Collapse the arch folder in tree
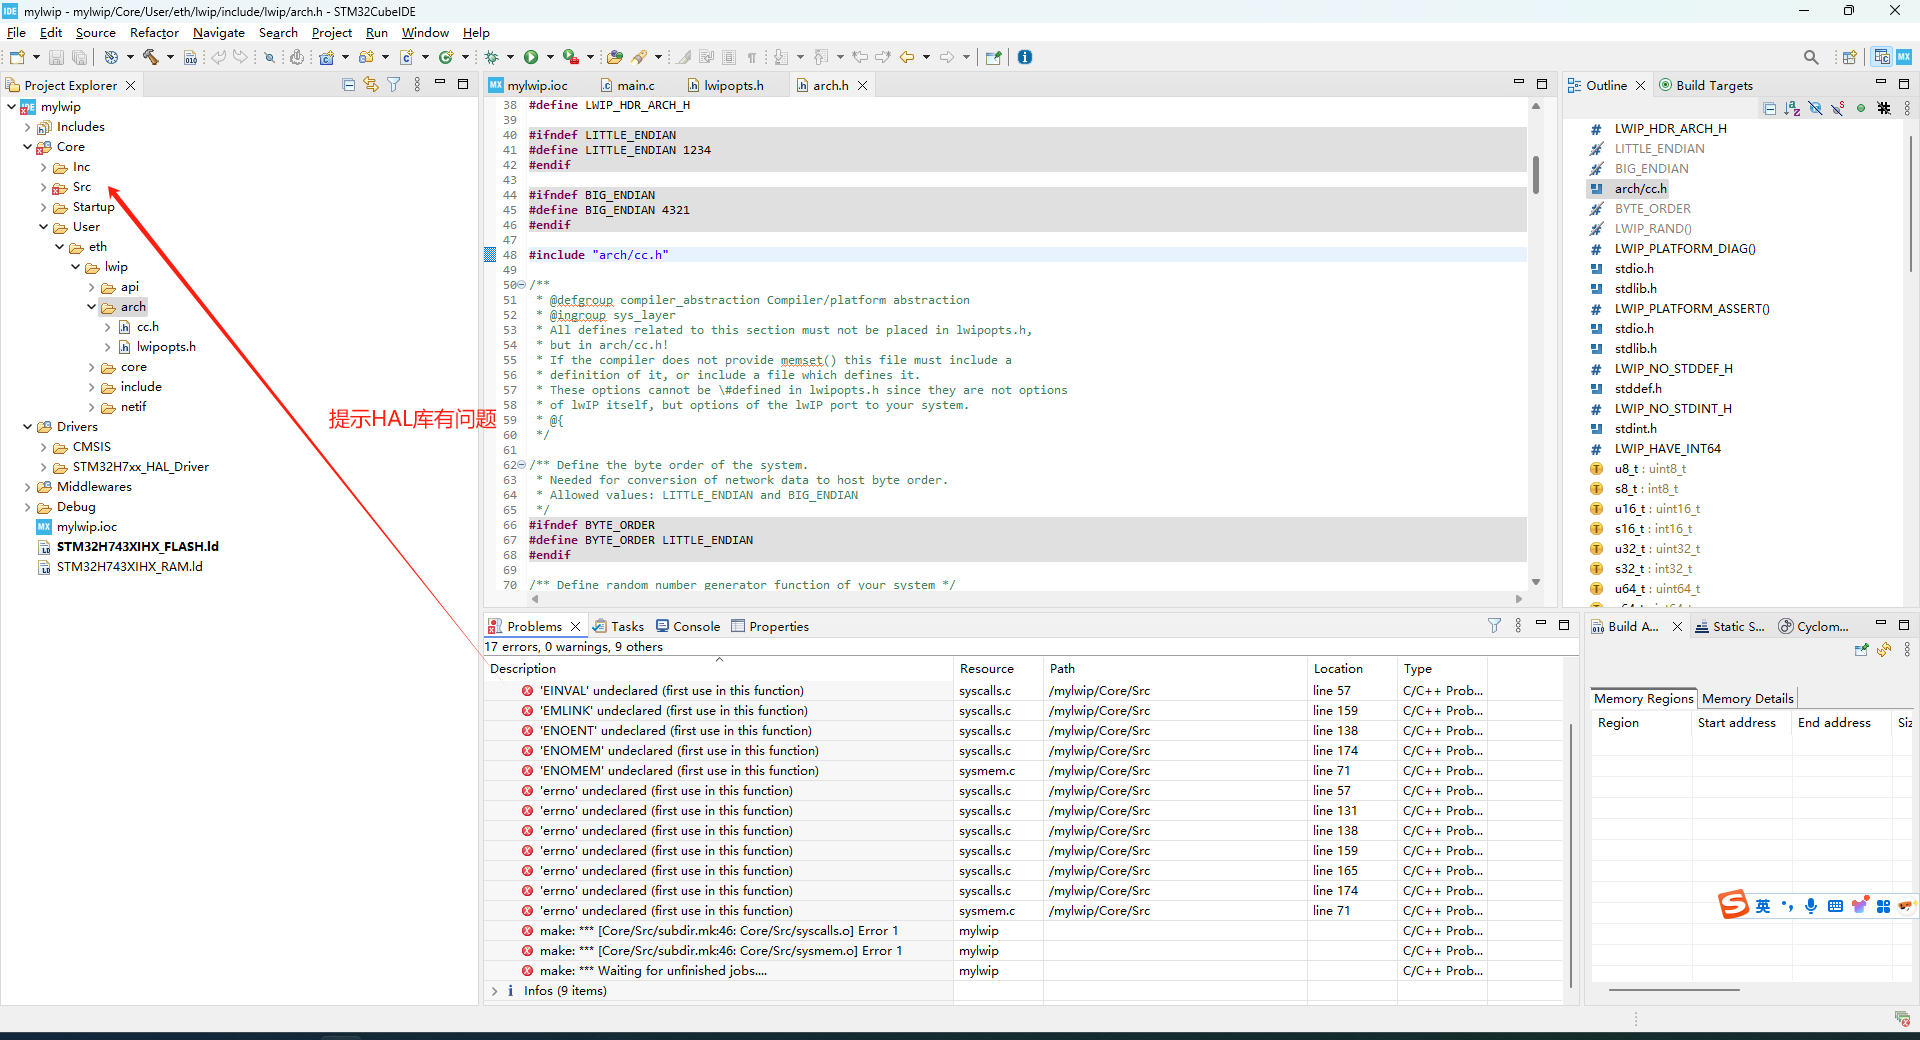1920x1040 pixels. point(91,307)
